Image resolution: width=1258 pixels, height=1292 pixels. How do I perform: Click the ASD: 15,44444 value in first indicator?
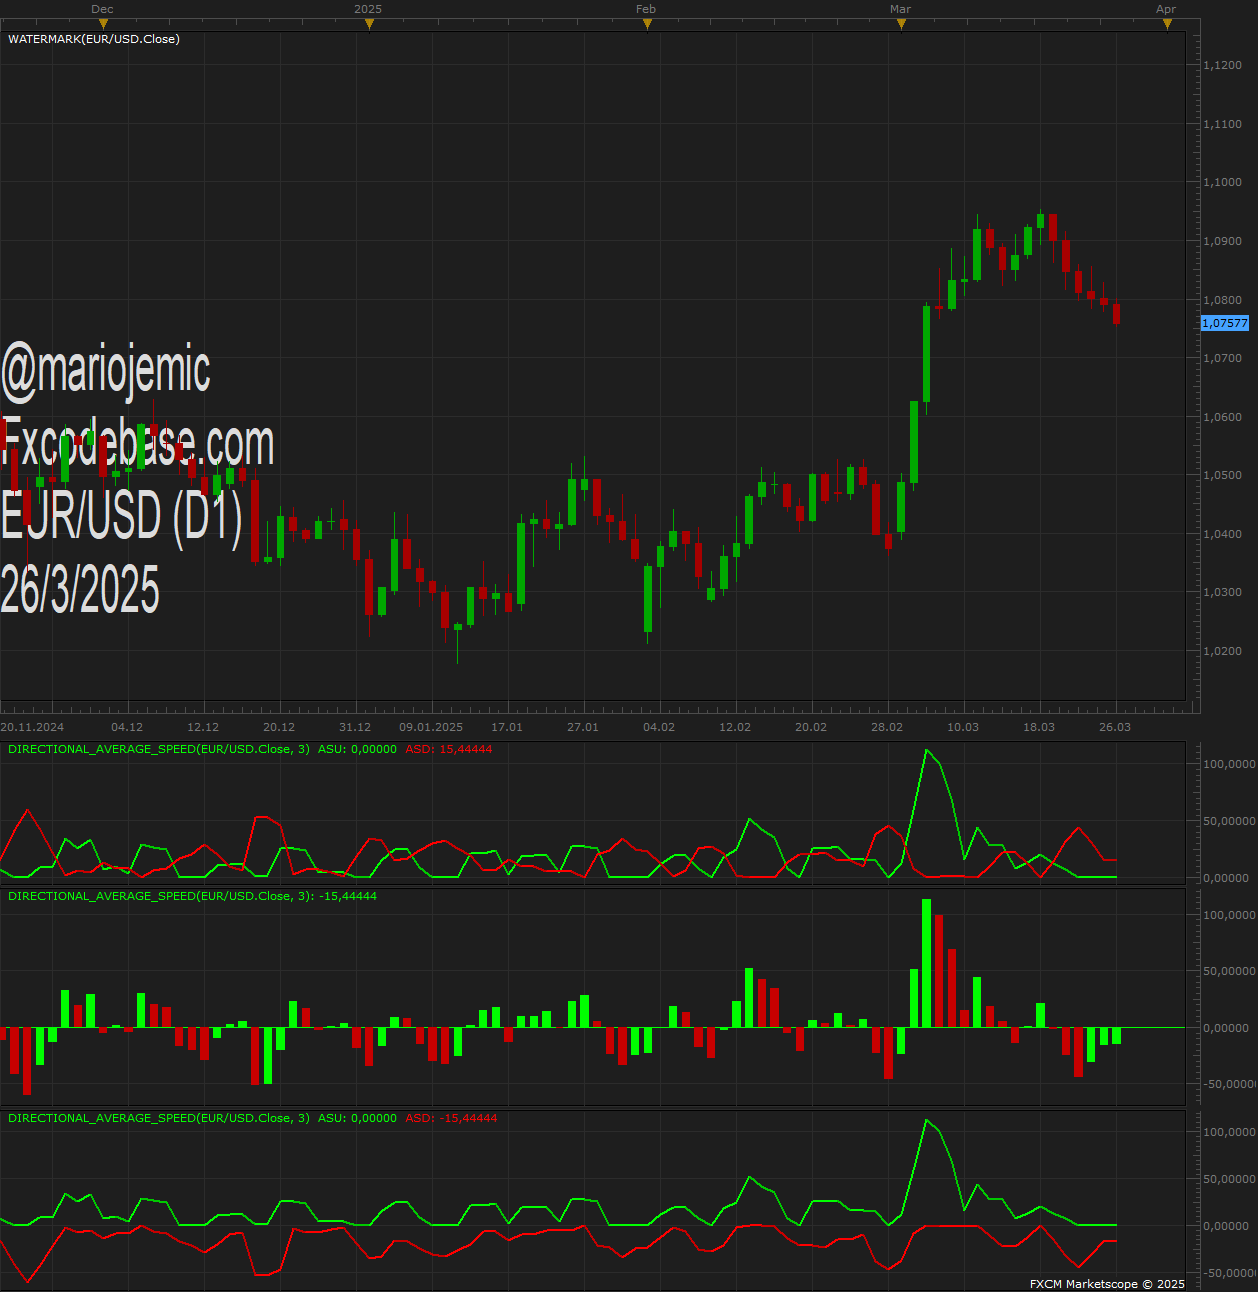coord(449,749)
